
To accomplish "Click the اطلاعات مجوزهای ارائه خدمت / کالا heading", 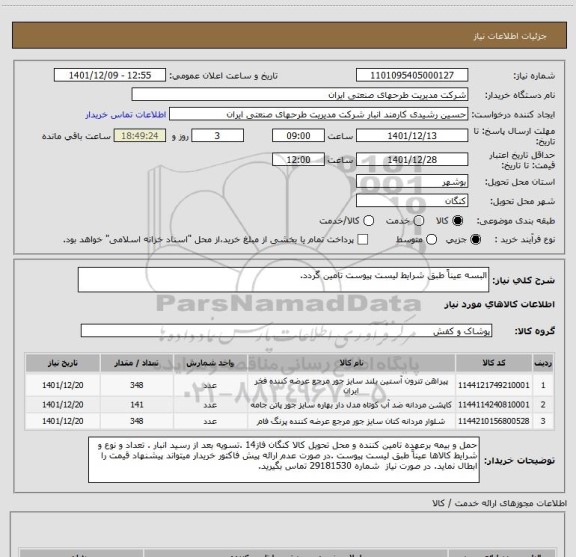I will [x=500, y=503].
